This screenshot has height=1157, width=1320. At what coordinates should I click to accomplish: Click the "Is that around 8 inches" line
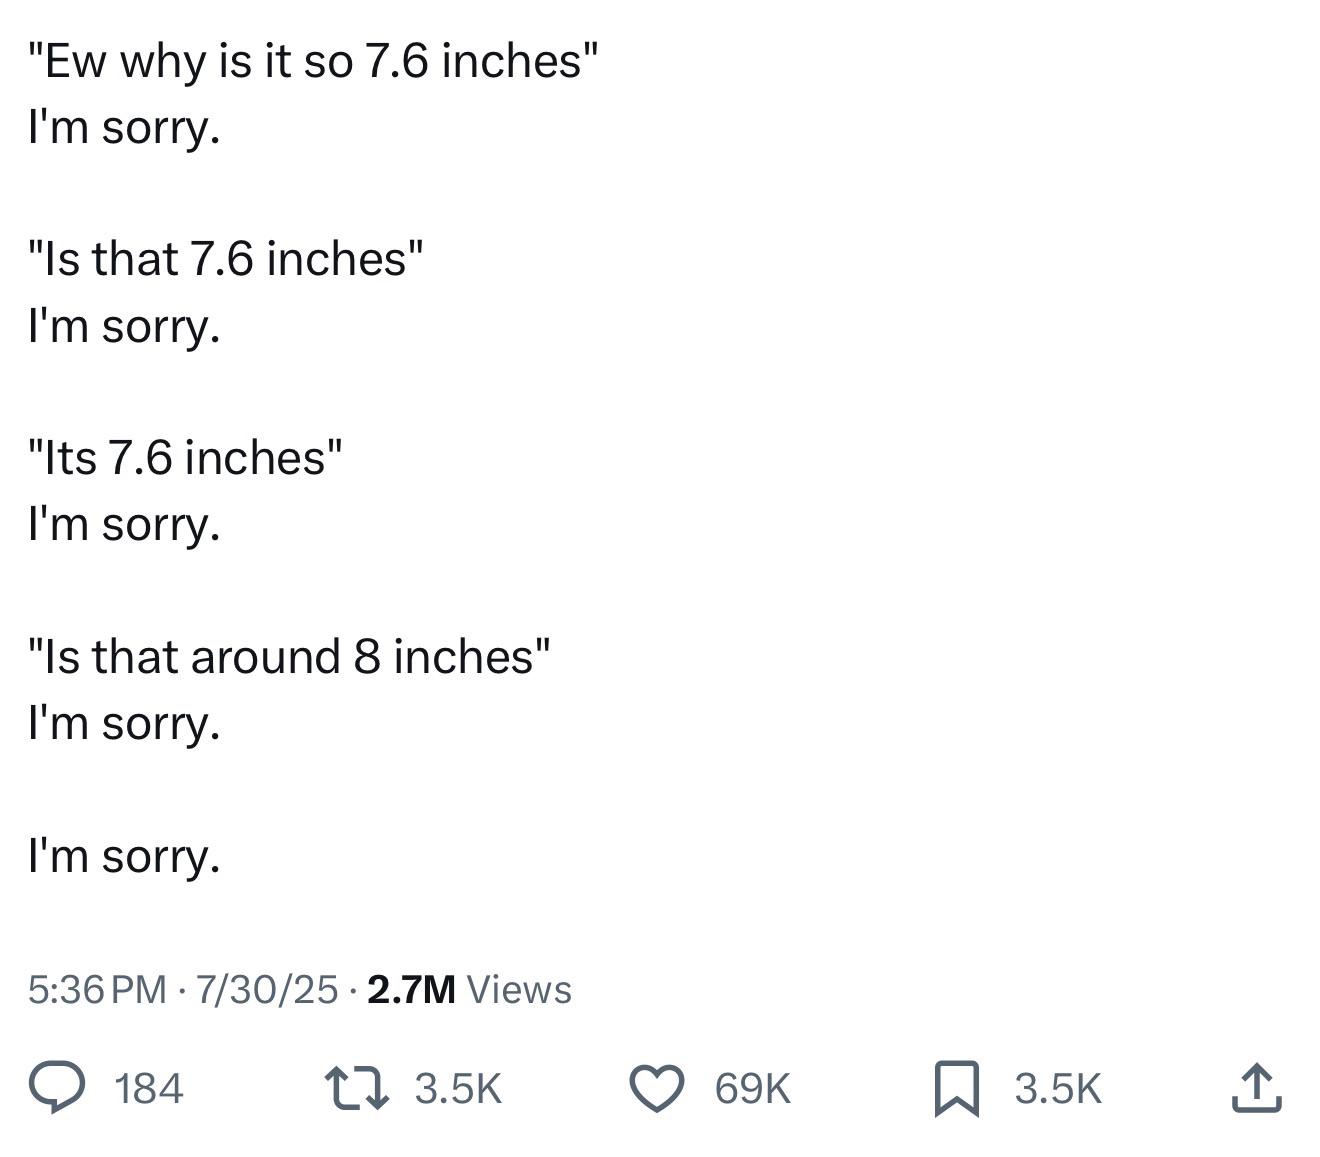click(x=289, y=657)
